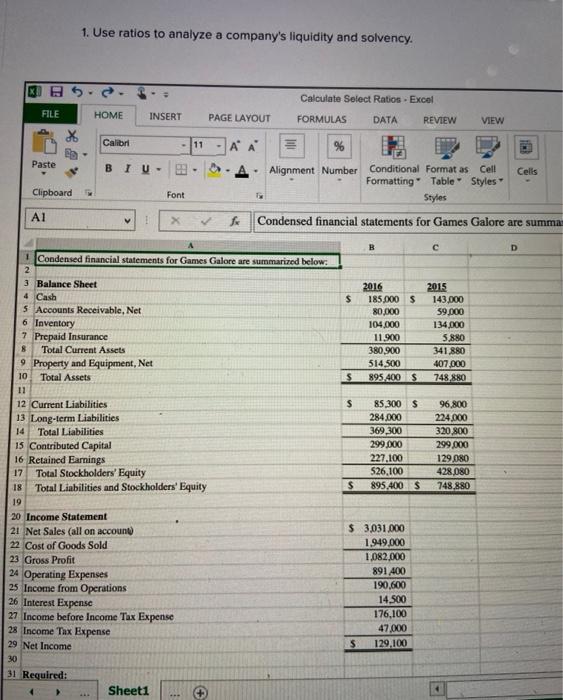
Task: Open the font size 11 dropdown
Action: click(x=219, y=146)
